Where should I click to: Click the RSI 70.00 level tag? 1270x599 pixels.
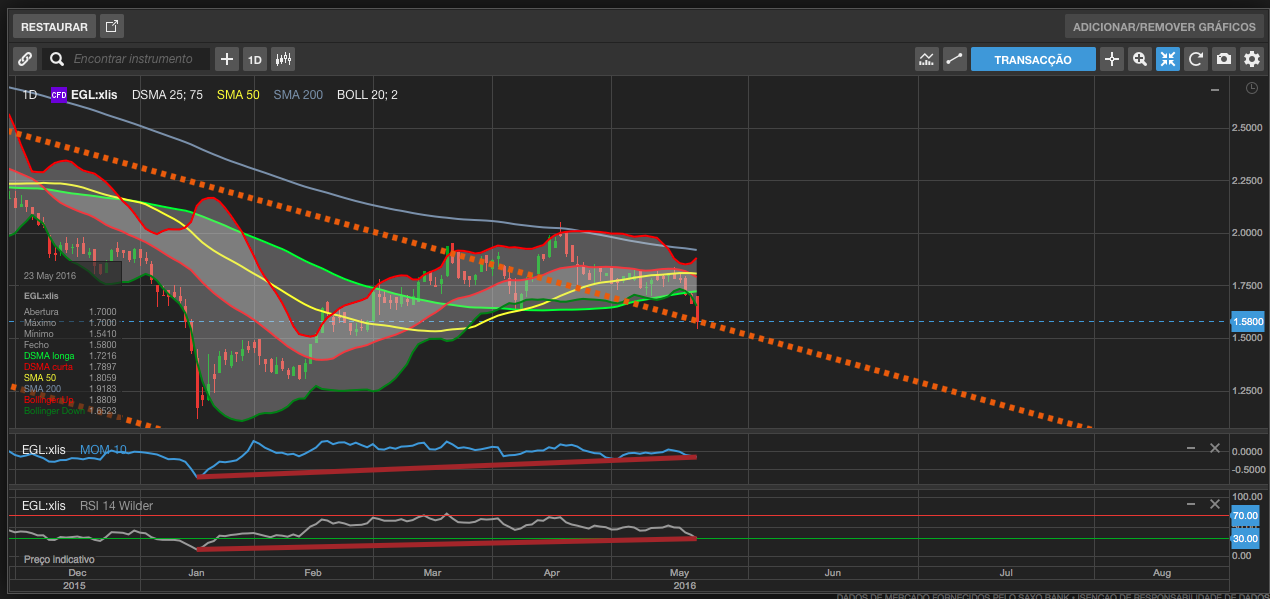click(1247, 516)
